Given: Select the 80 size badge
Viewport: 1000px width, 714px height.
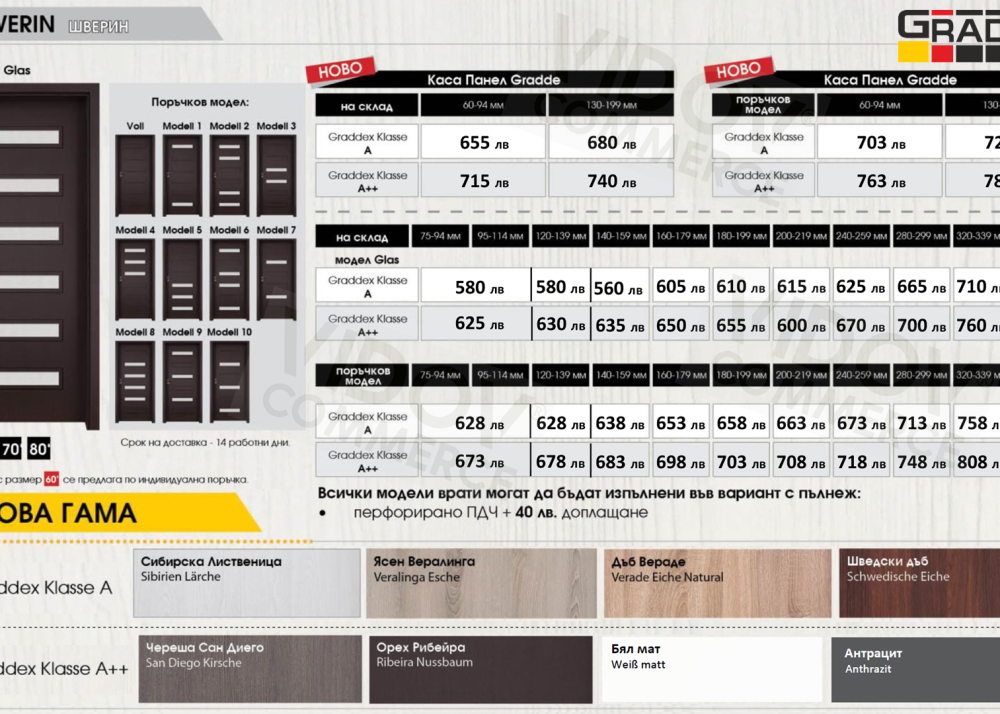Looking at the screenshot, I should 39,448.
